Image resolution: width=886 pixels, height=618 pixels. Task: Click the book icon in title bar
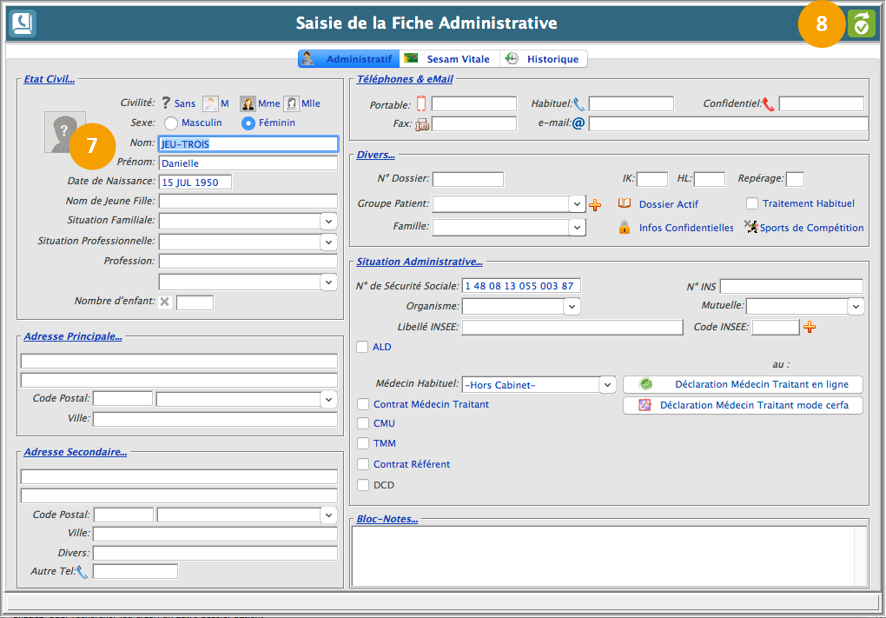click(x=22, y=23)
